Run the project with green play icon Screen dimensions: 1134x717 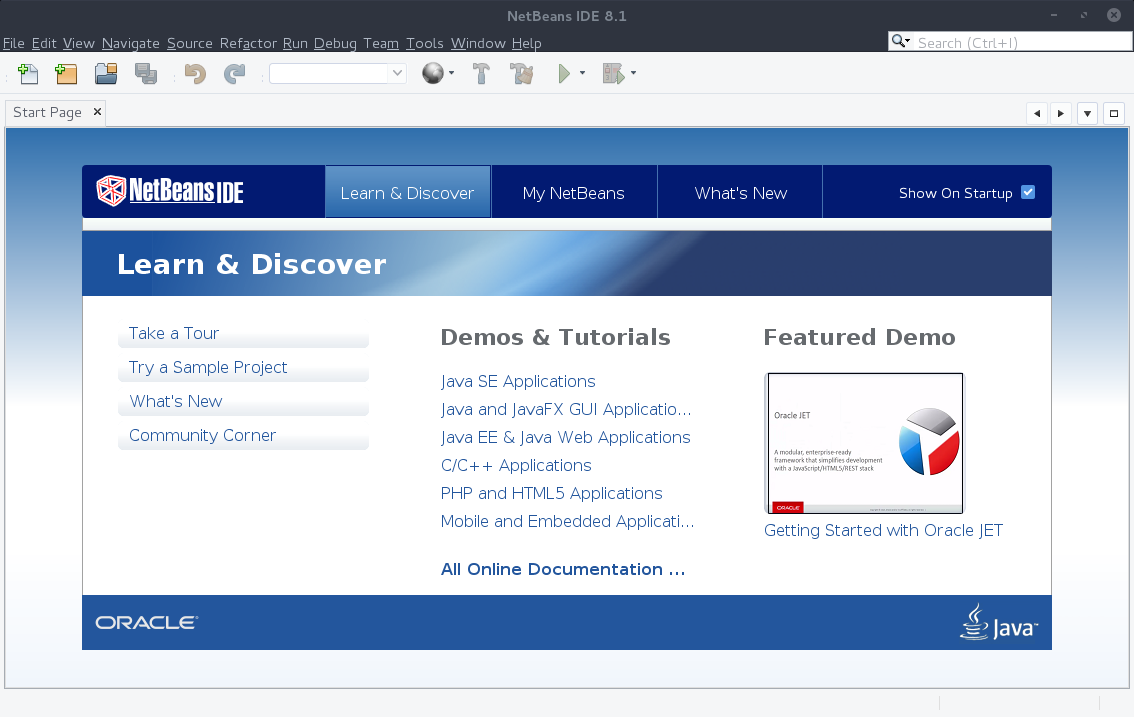[x=564, y=73]
